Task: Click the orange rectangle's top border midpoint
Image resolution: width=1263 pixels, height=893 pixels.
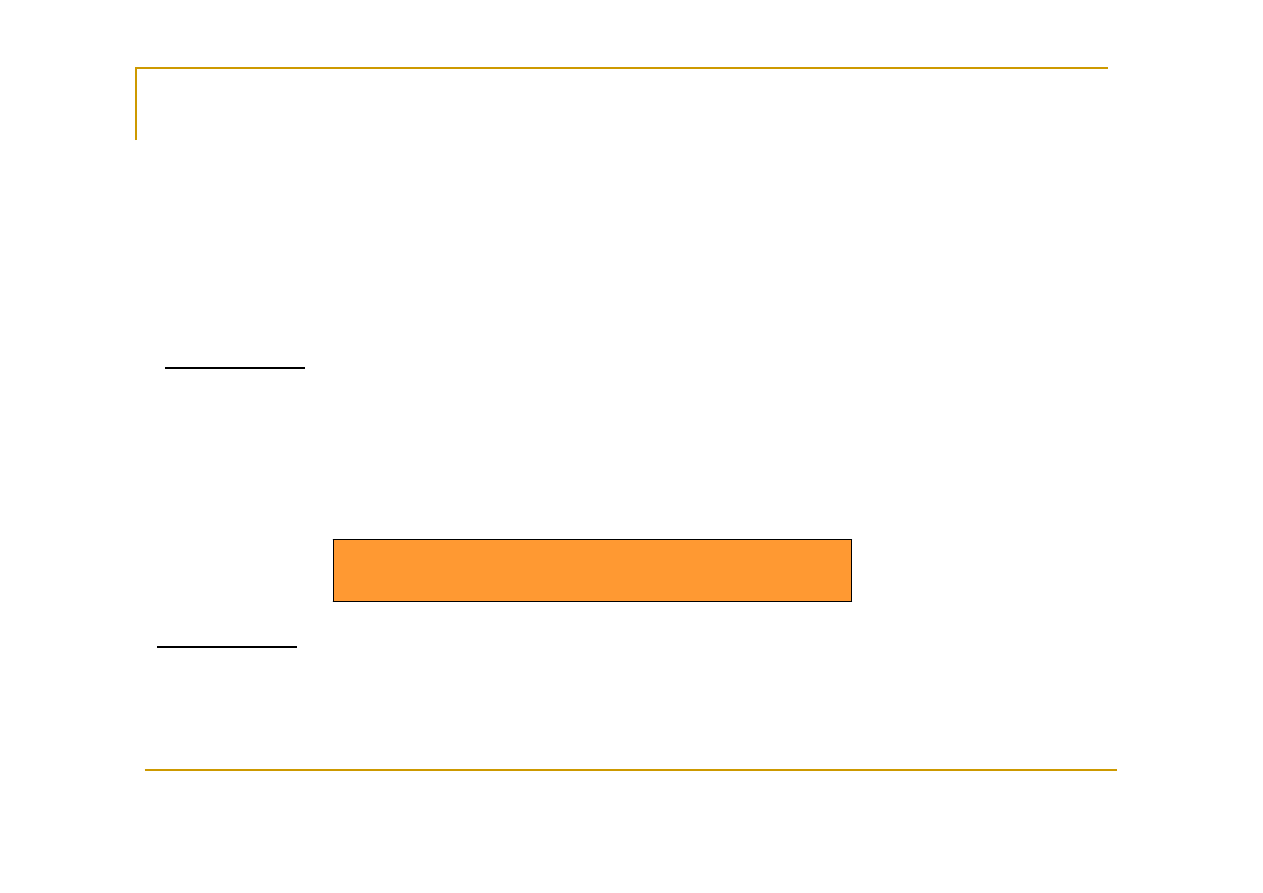Action: [x=592, y=540]
